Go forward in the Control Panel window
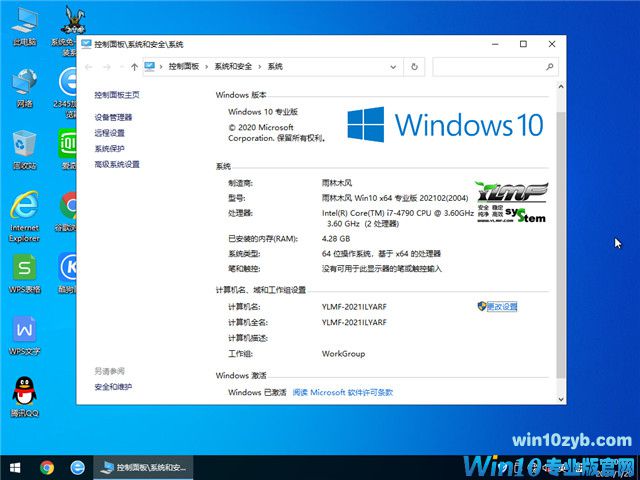 107,67
